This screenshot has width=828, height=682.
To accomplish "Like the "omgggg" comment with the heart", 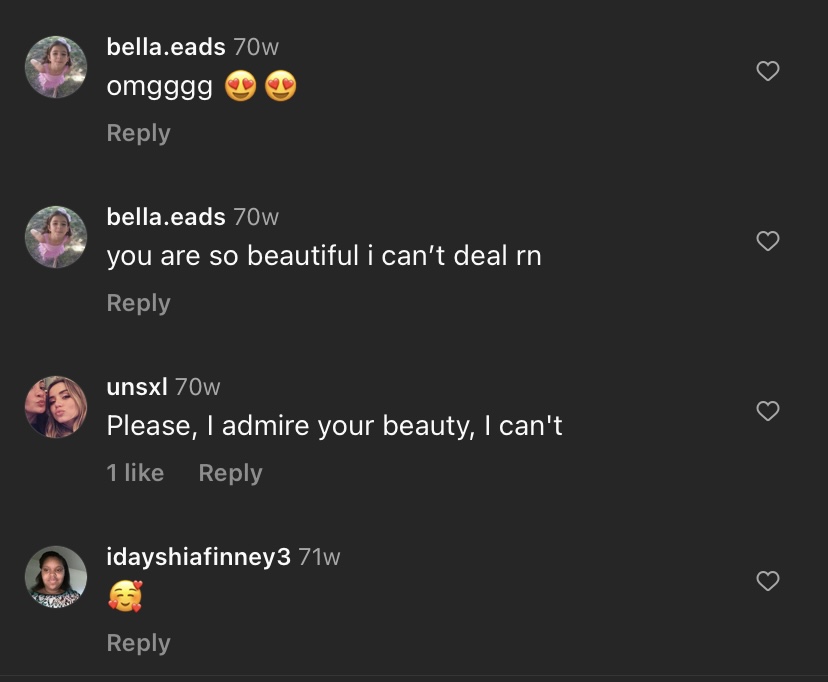I will (x=767, y=71).
